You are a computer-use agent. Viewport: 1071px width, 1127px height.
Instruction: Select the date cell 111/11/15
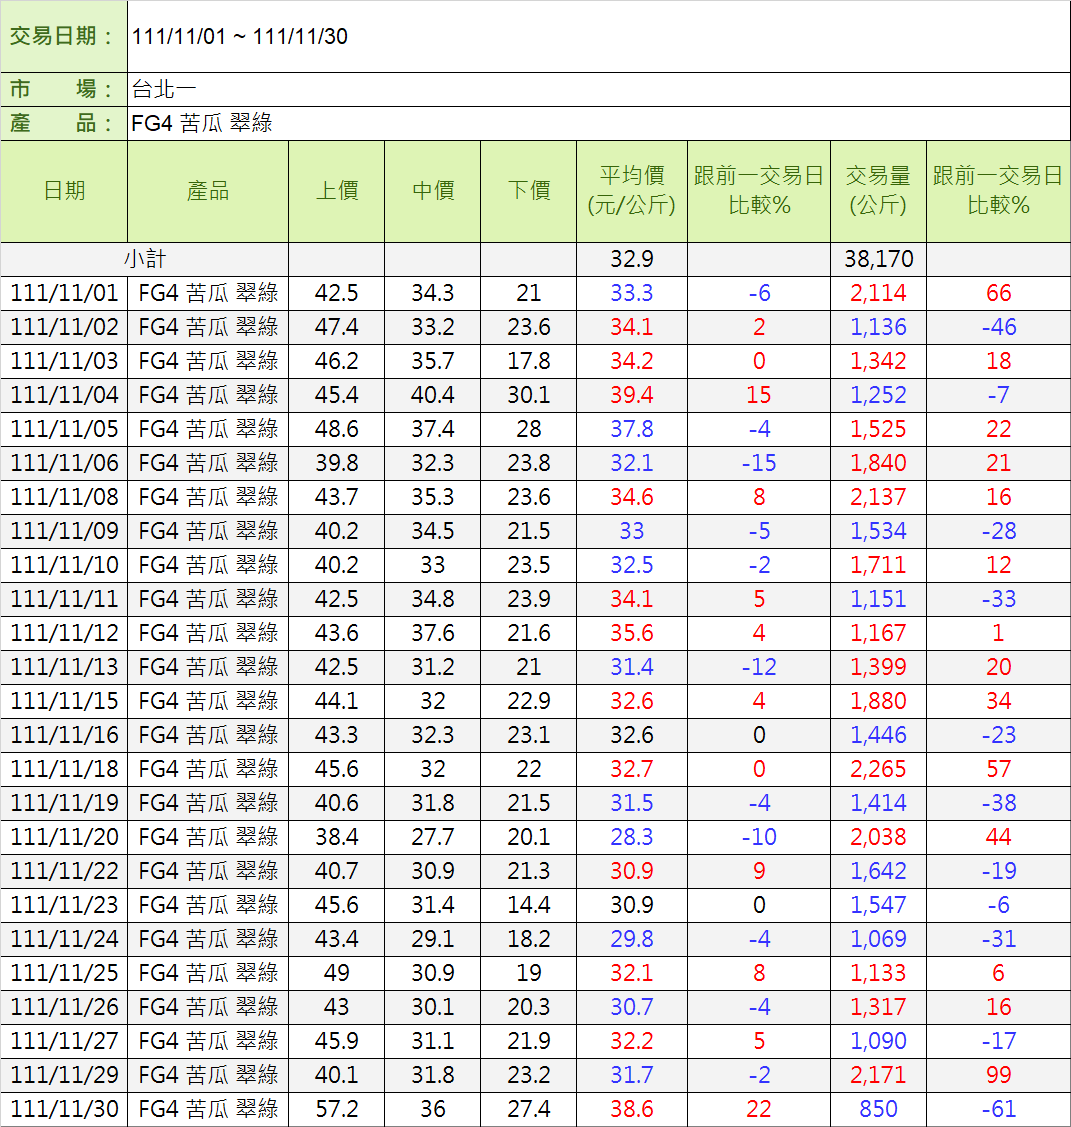tap(64, 701)
